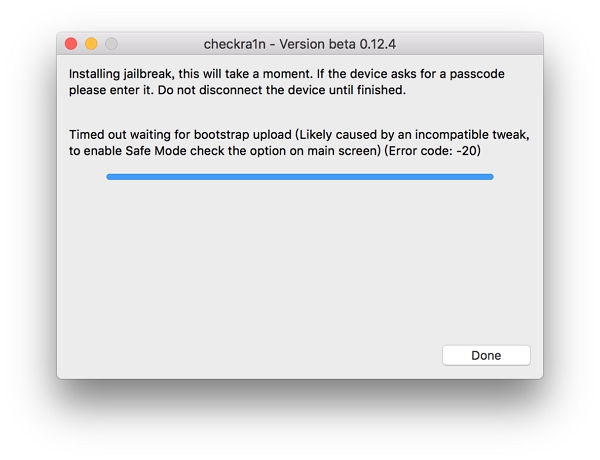Click the Done button
Viewport: 600px width, 460px height.
(x=486, y=355)
